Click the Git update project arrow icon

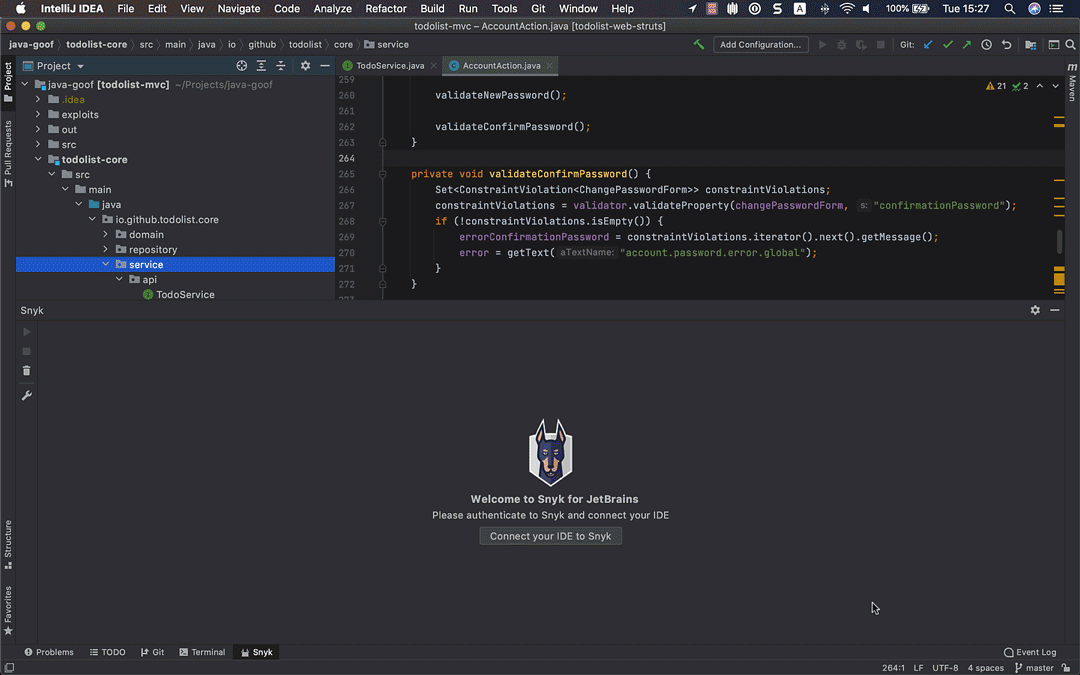(x=928, y=45)
